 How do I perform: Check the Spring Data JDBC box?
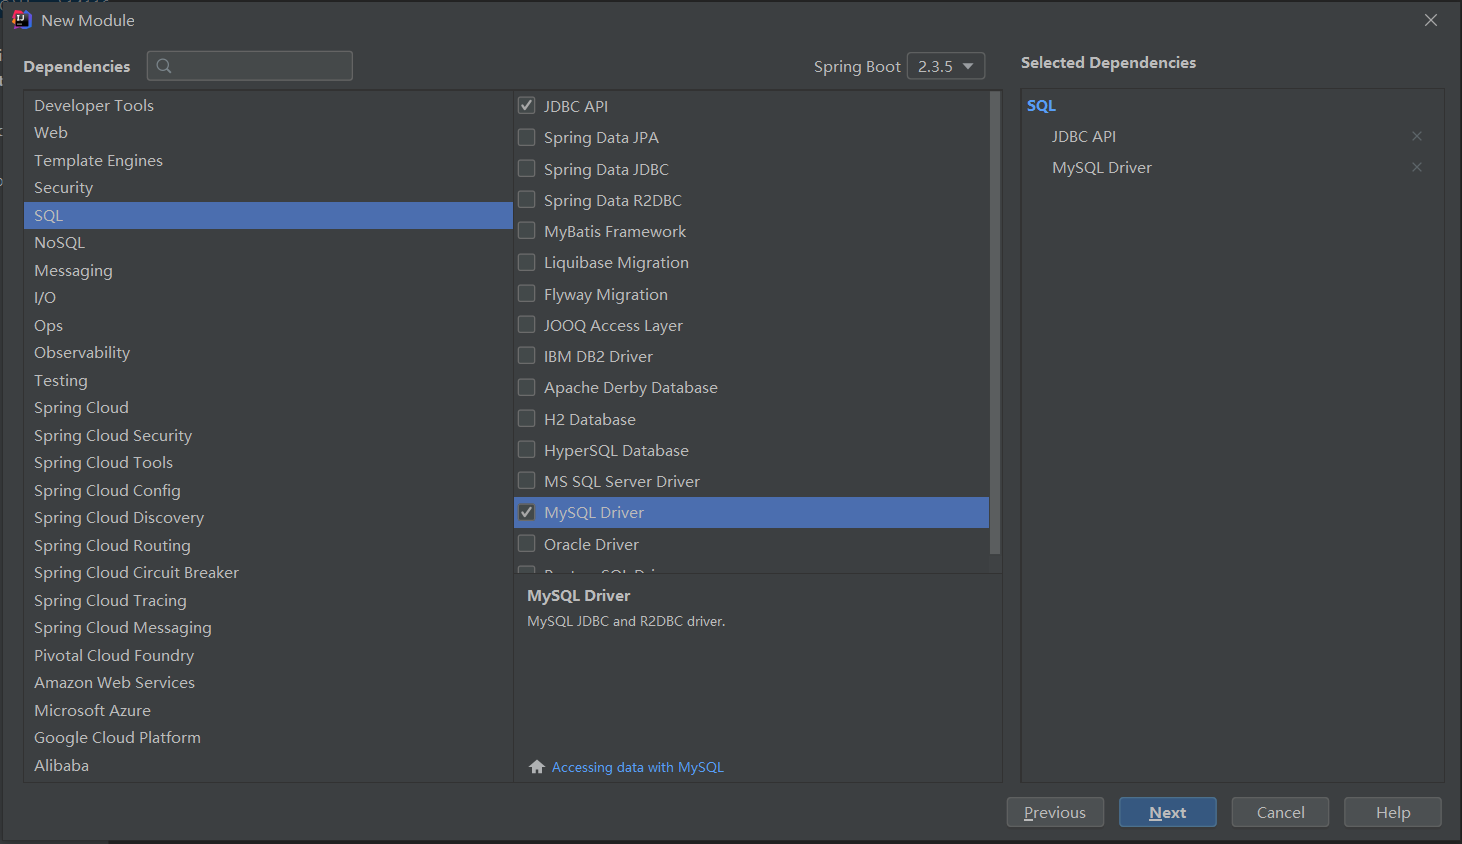(526, 168)
